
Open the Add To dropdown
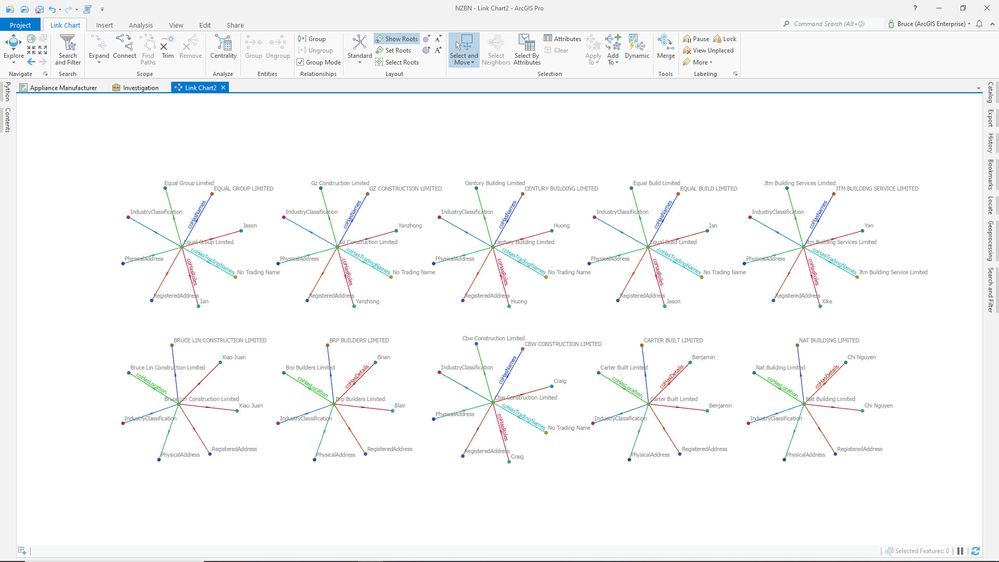pyautogui.click(x=613, y=59)
